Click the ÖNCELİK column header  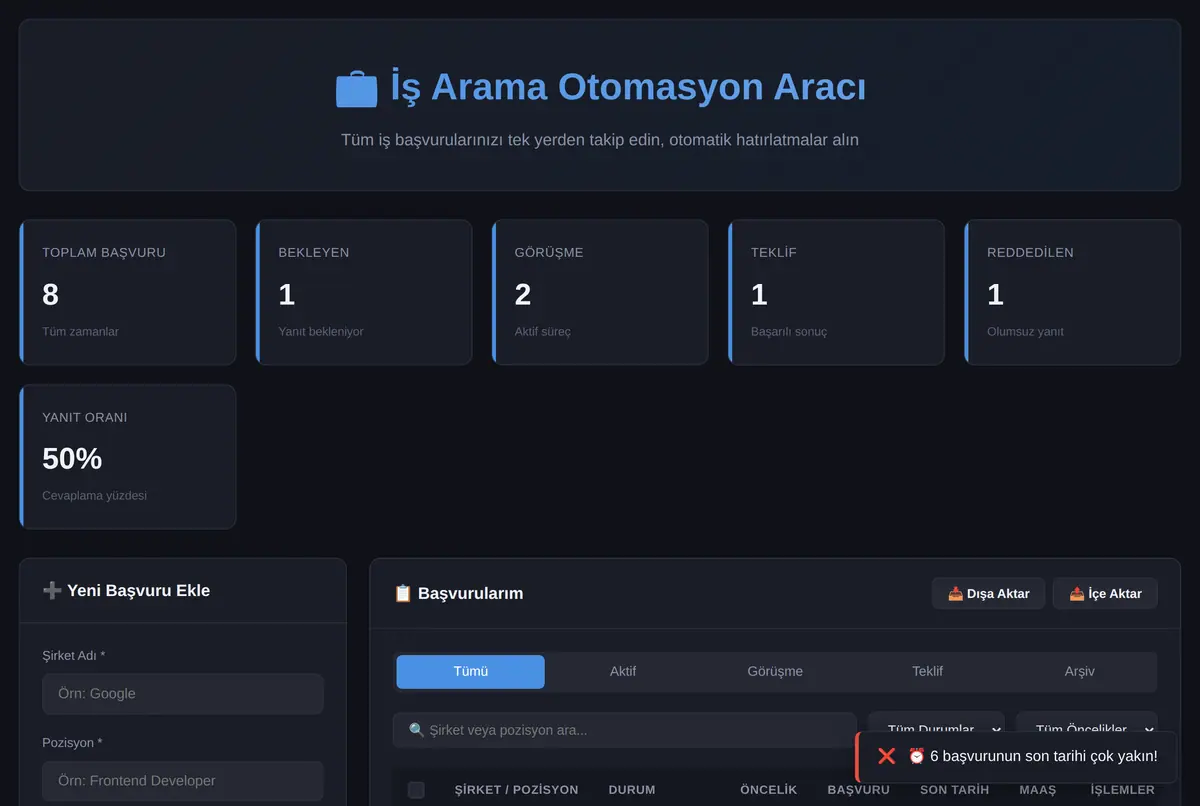pos(768,790)
